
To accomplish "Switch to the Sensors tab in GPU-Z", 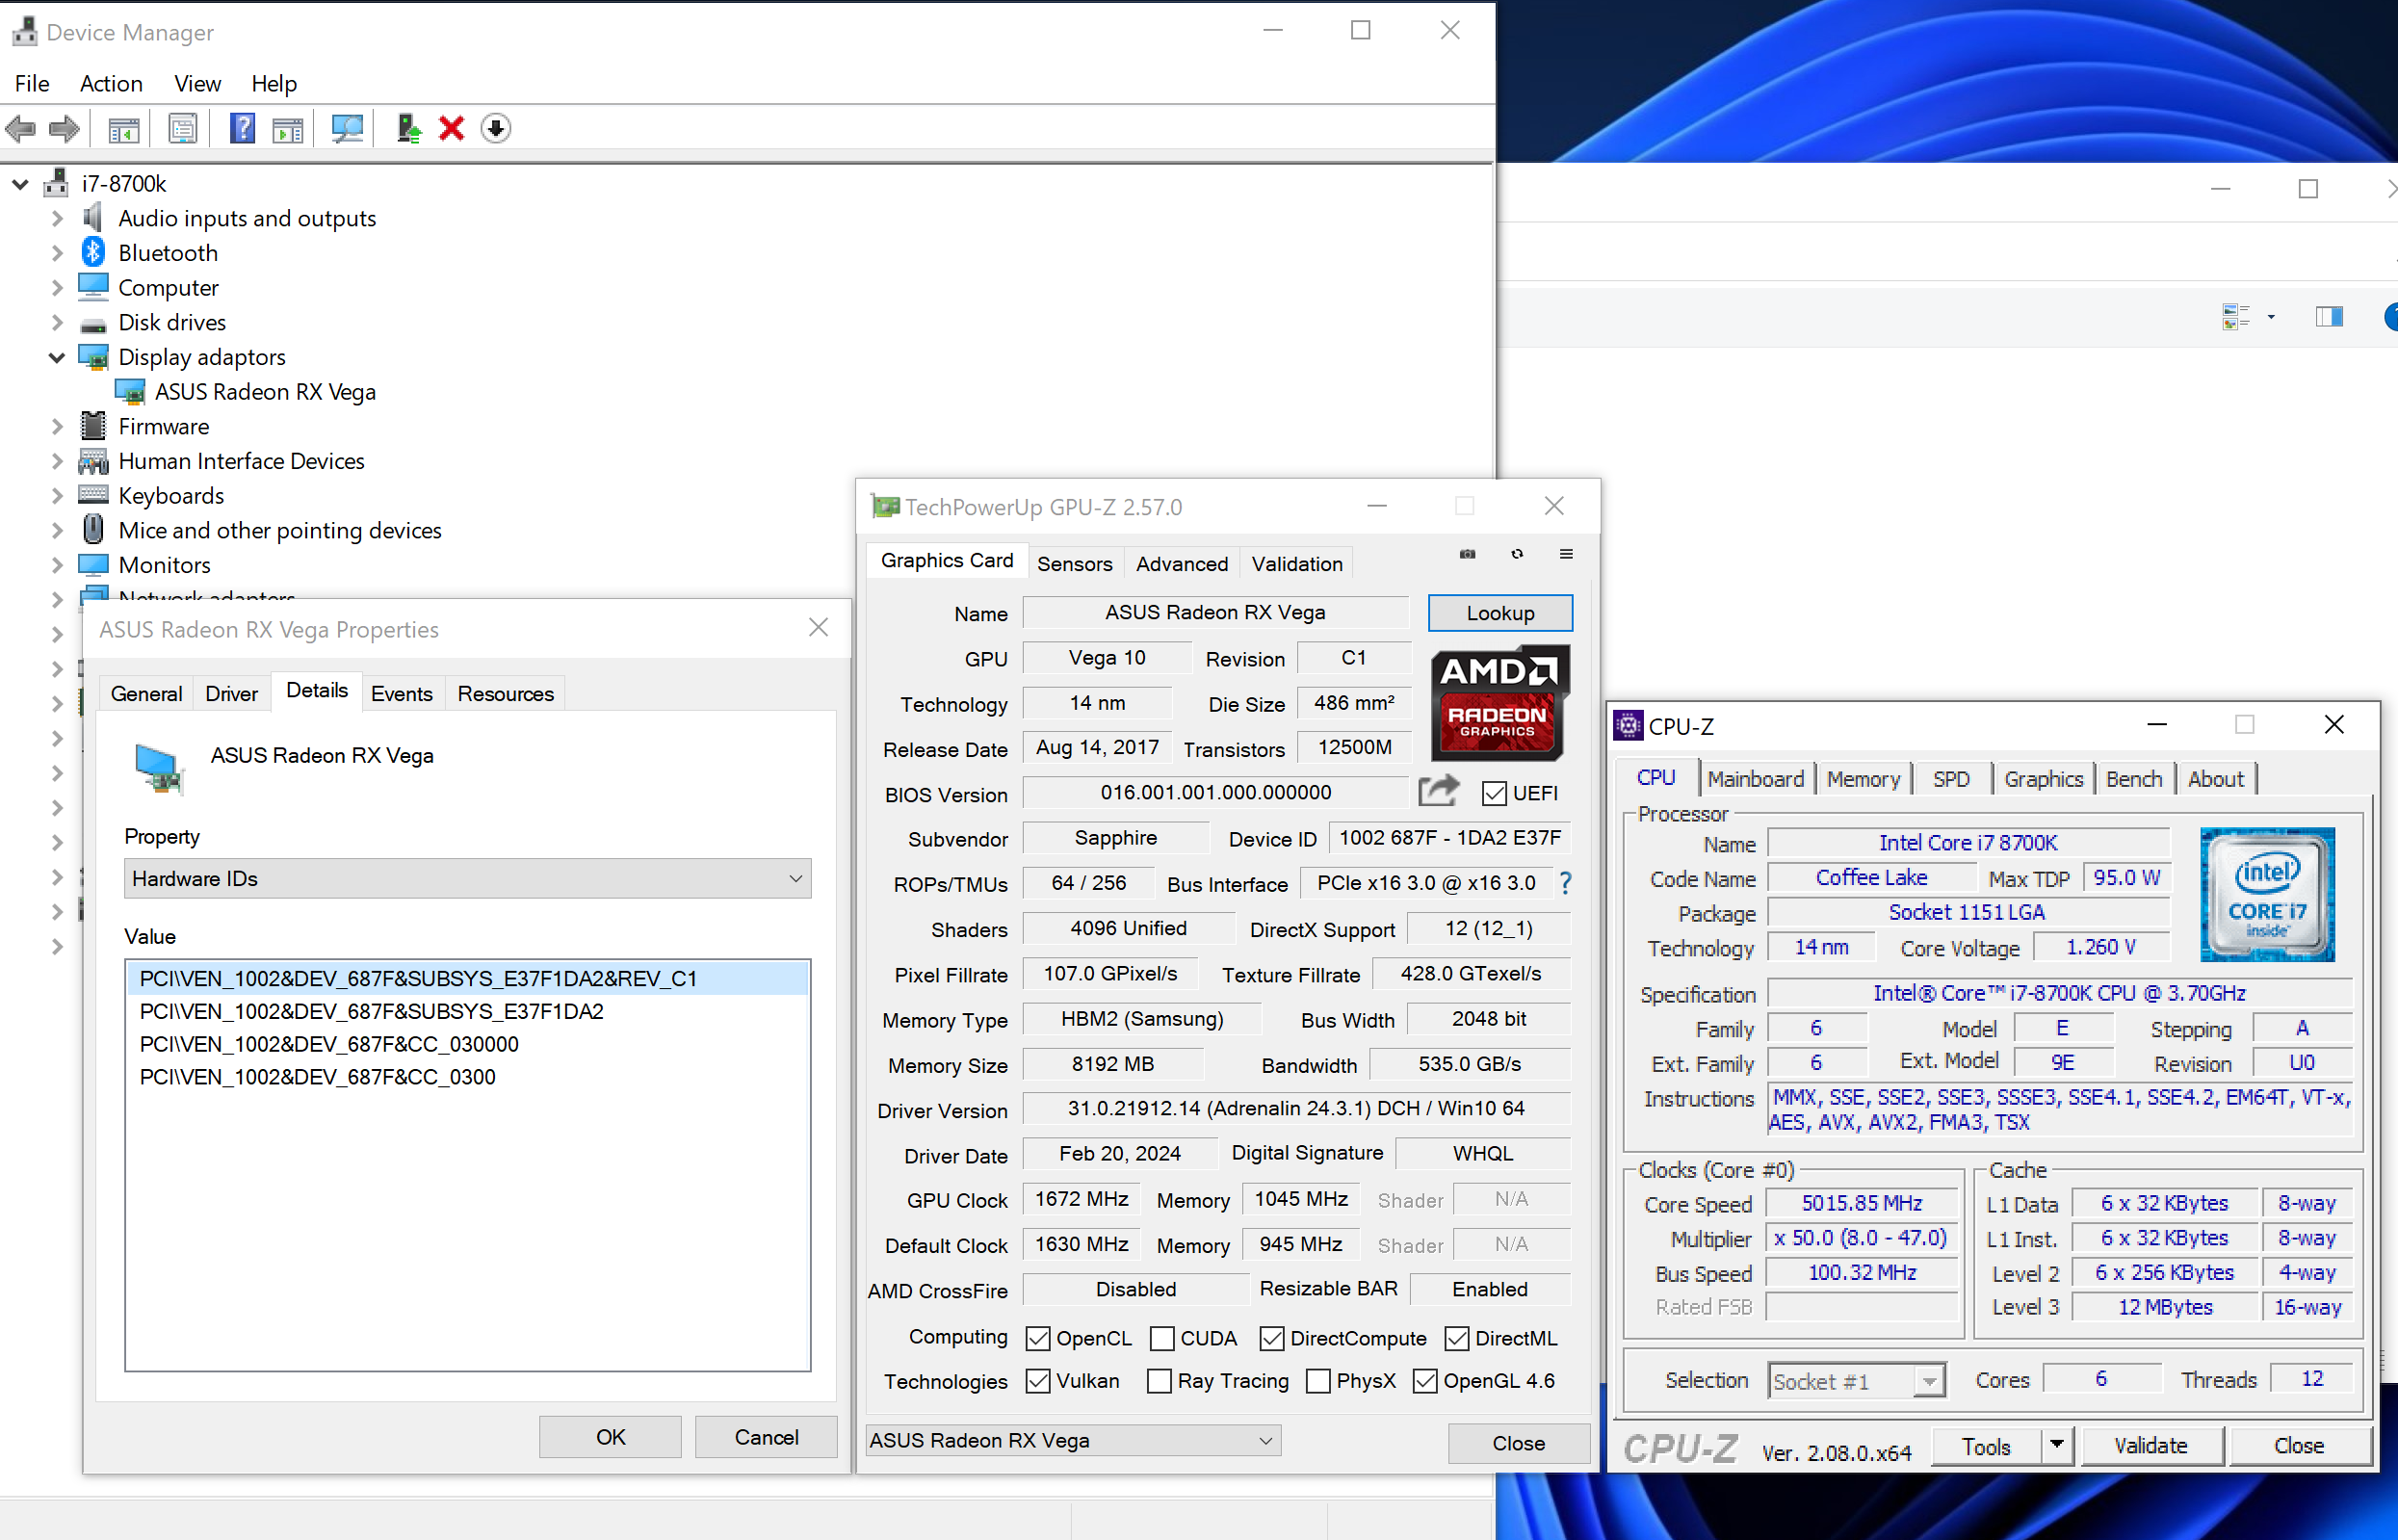I will [x=1074, y=563].
